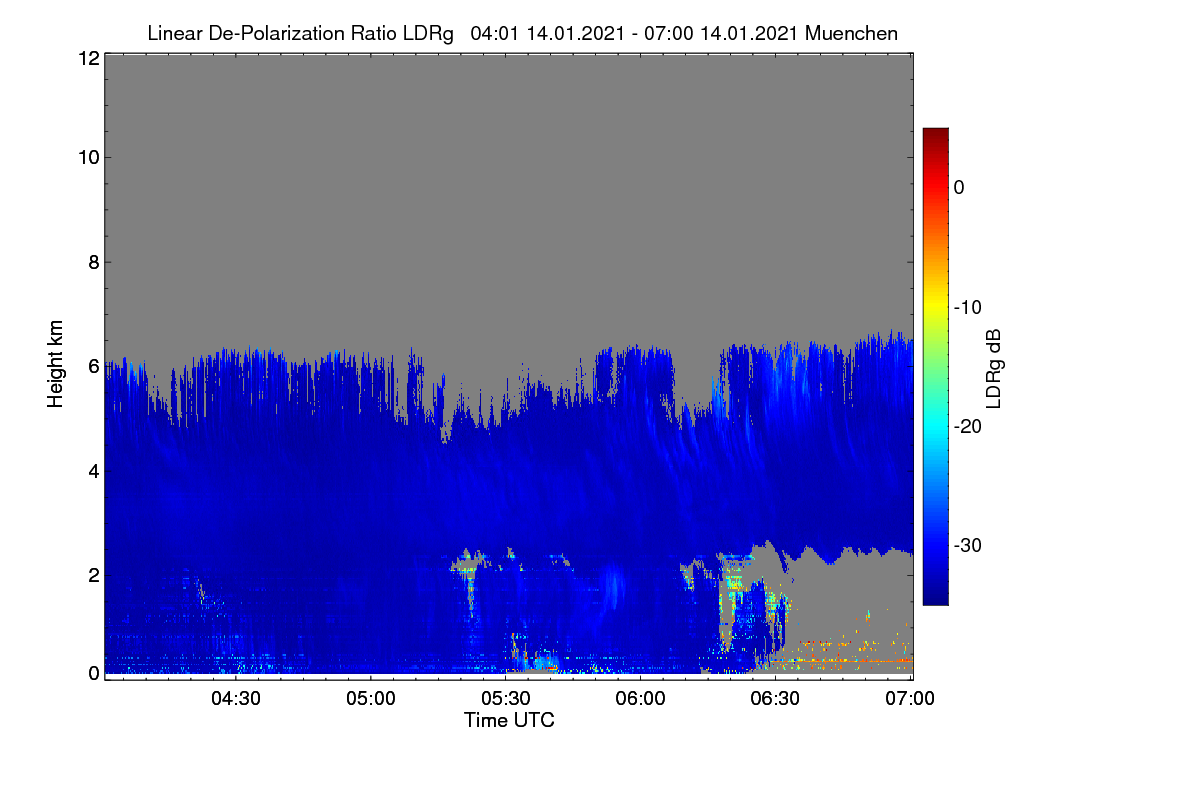Click the colorbar tick label -20
The height and width of the screenshot is (800, 1200).
tap(966, 426)
